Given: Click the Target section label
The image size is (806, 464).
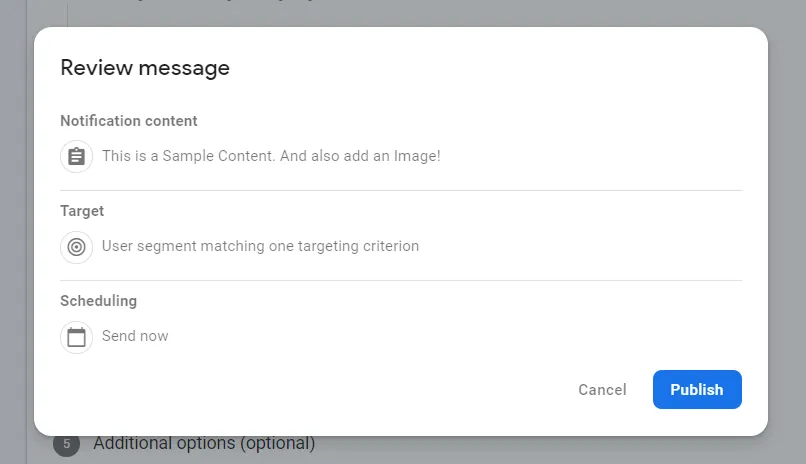Looking at the screenshot, I should coord(82,211).
